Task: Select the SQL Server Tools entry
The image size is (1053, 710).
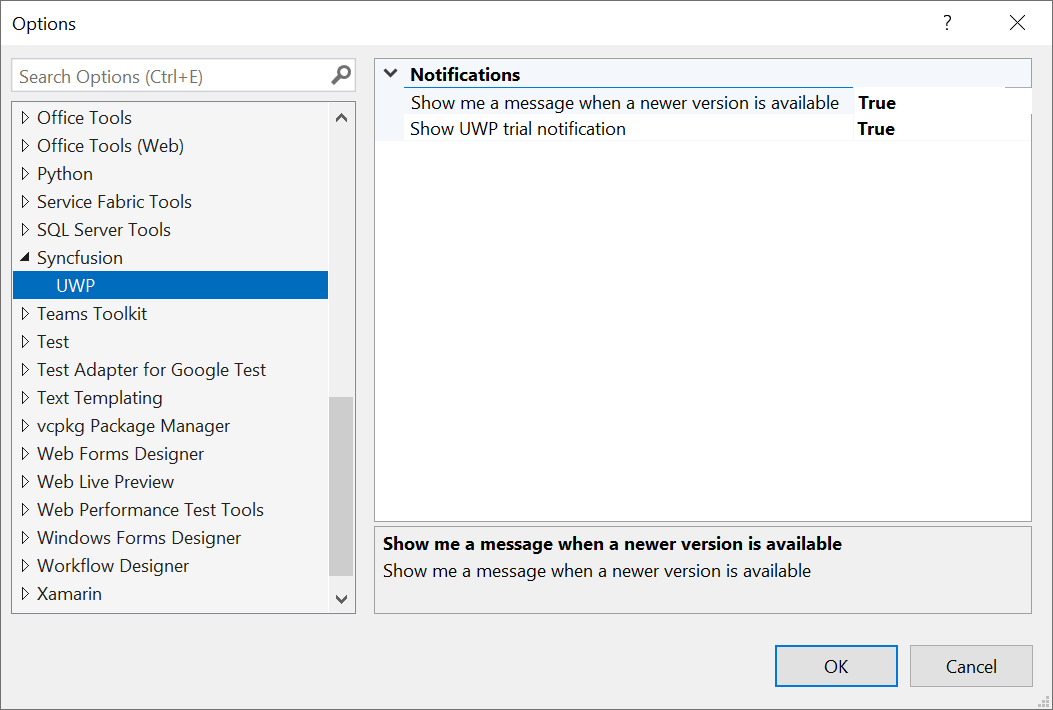Action: click(x=103, y=229)
